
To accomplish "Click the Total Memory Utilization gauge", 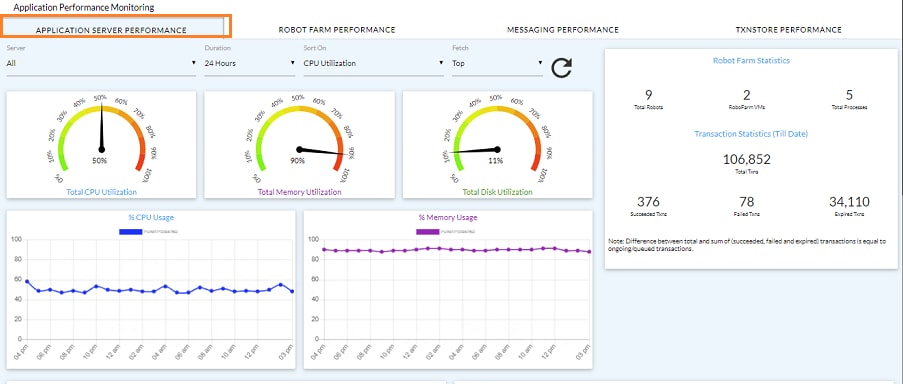I will 299,138.
